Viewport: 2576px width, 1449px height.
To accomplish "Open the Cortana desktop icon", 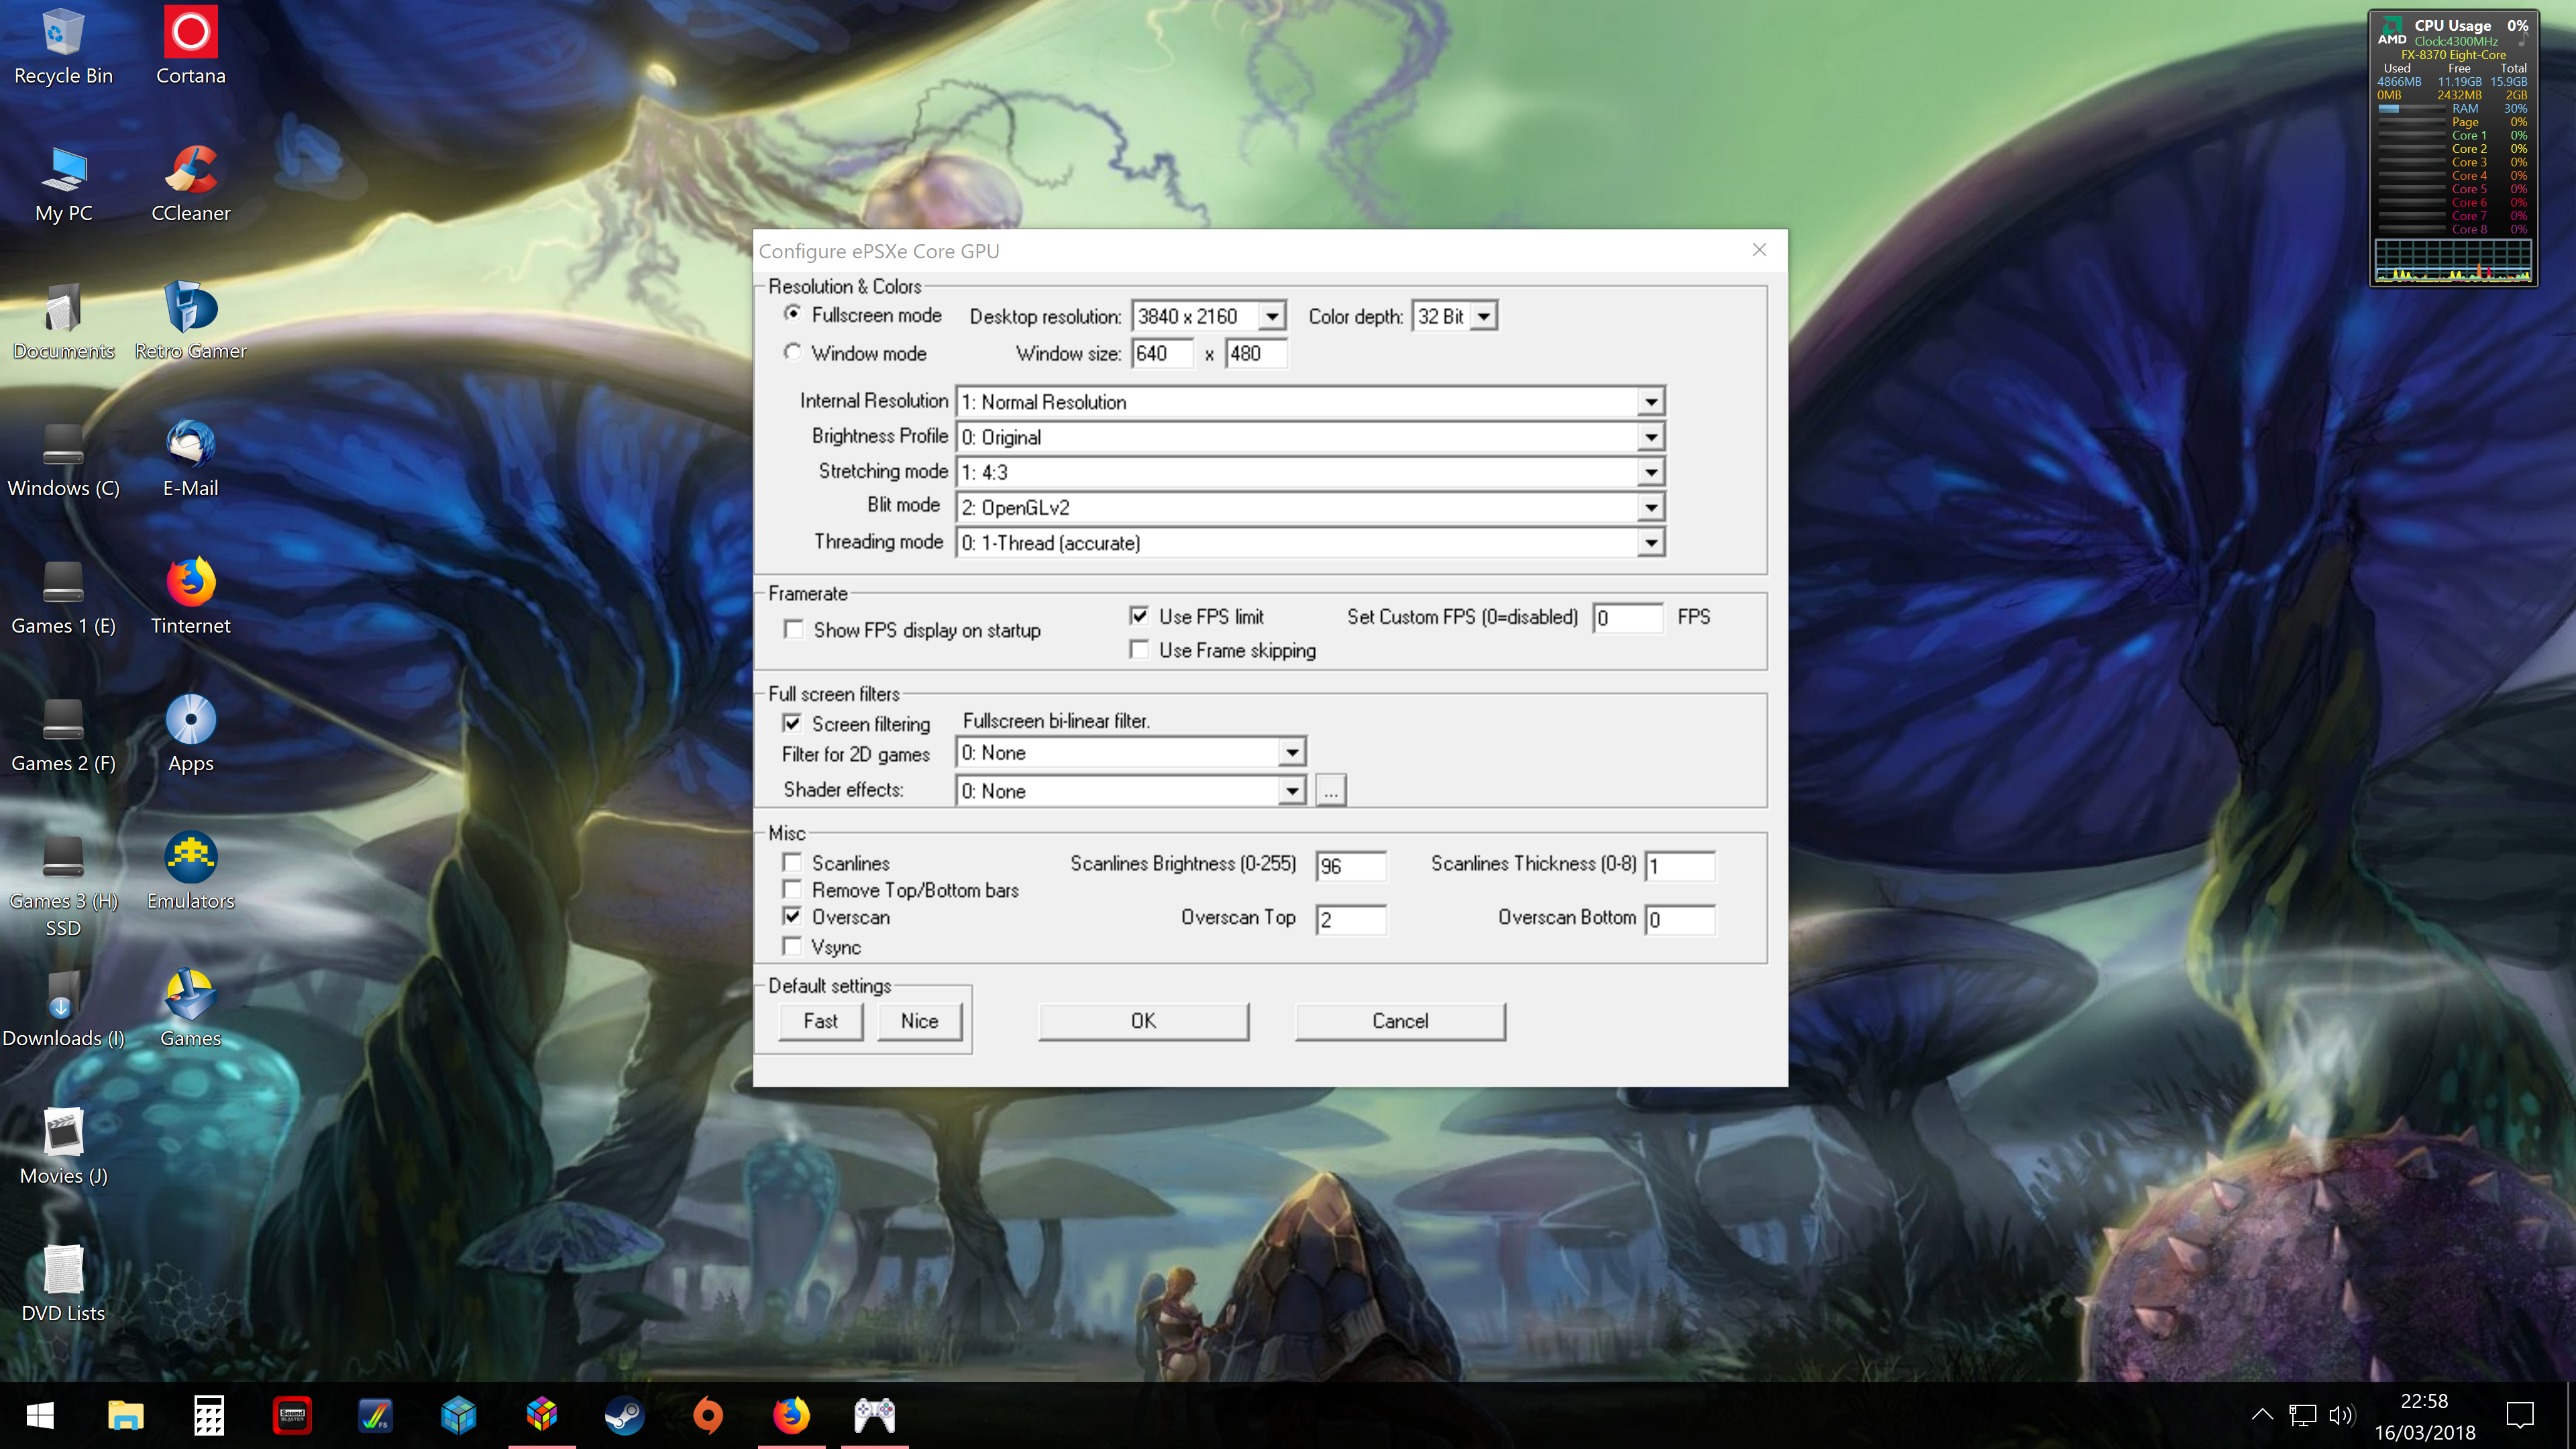I will pyautogui.click(x=190, y=46).
